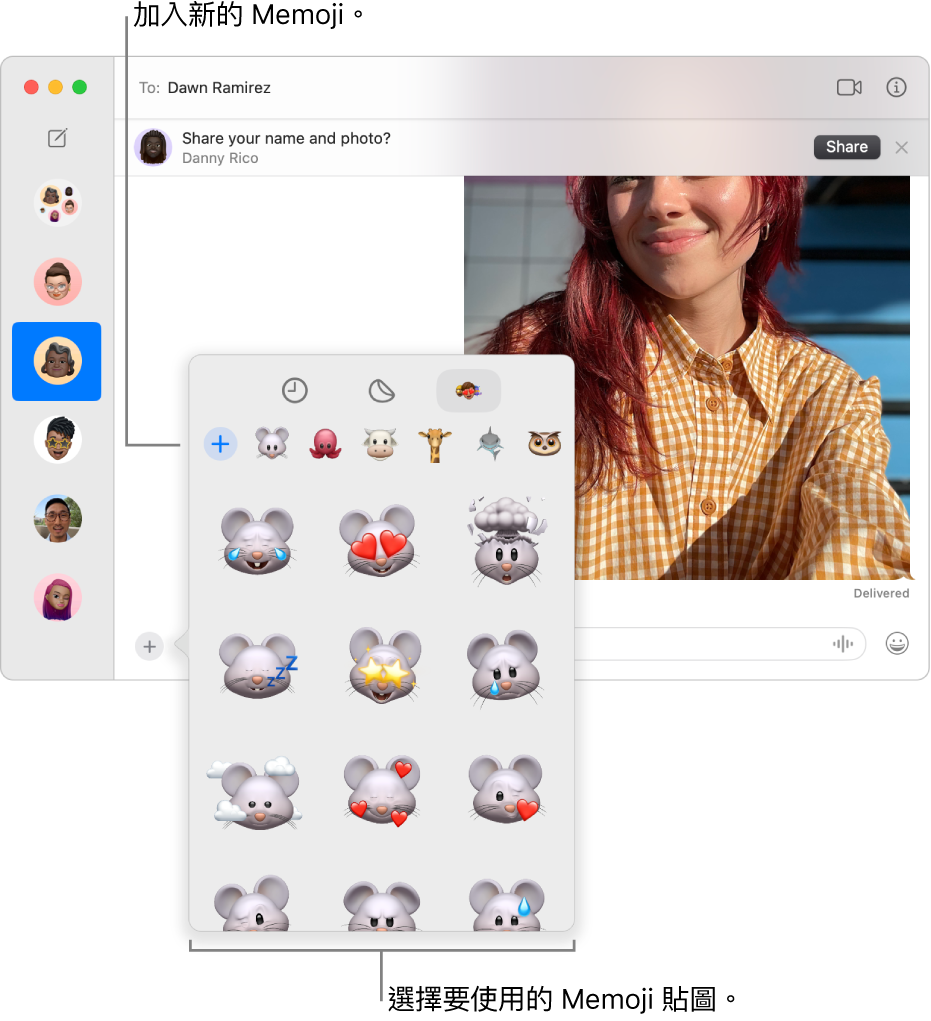Click the Delivered status text
The height and width of the screenshot is (1021, 931).
point(881,593)
